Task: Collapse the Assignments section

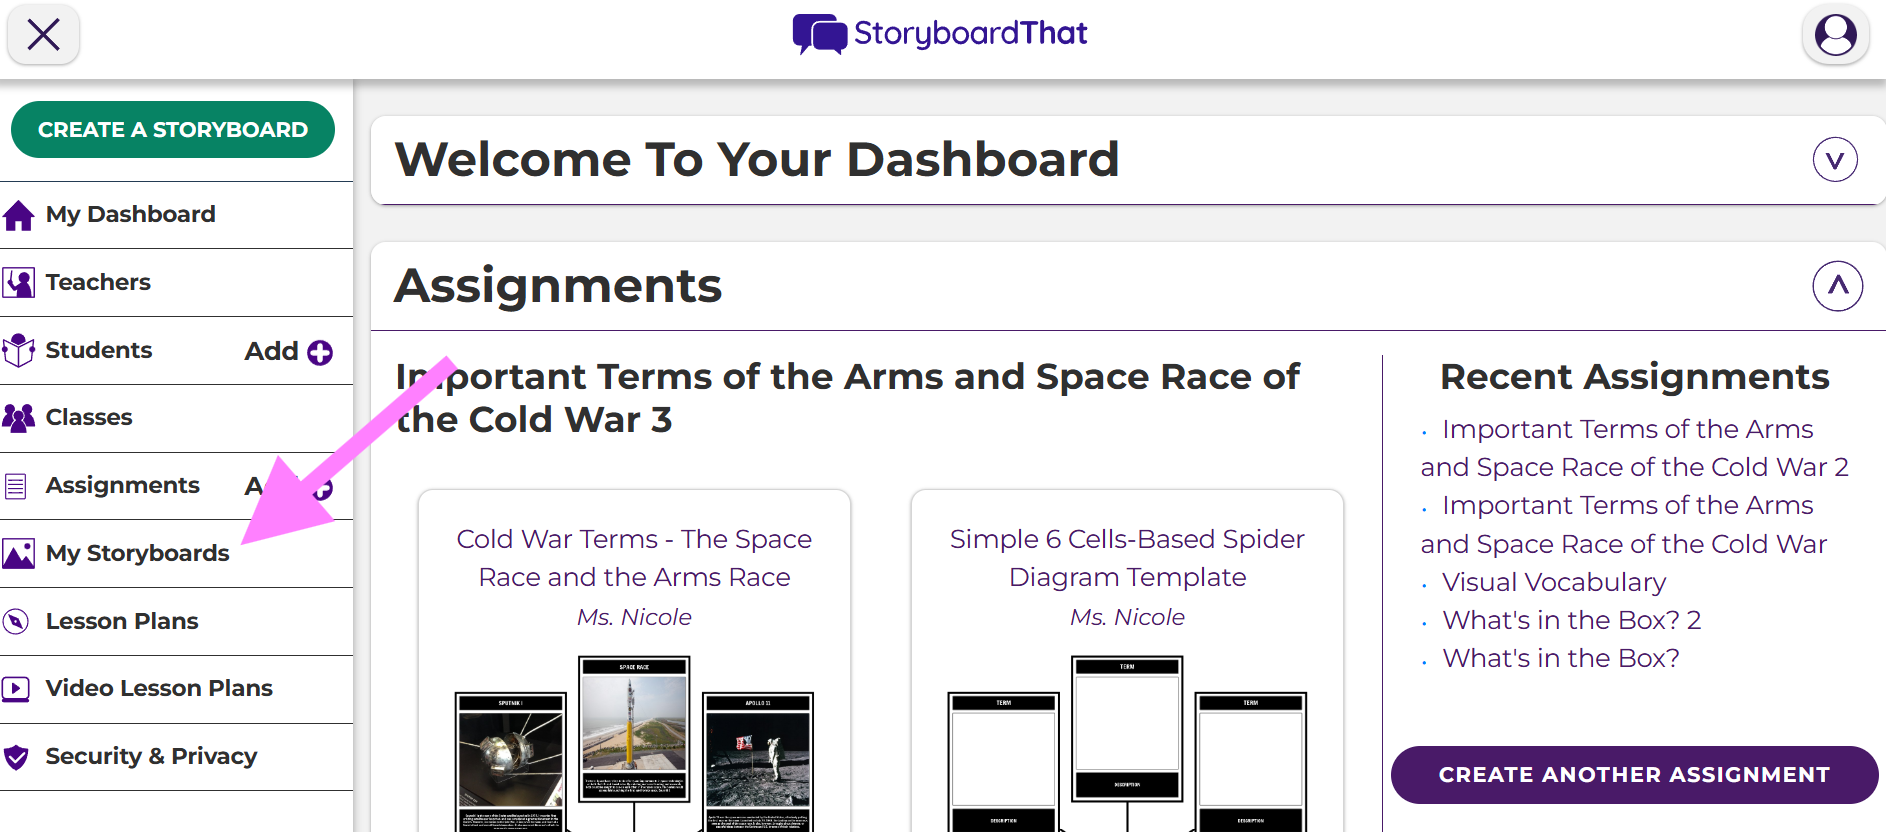Action: click(x=1837, y=286)
